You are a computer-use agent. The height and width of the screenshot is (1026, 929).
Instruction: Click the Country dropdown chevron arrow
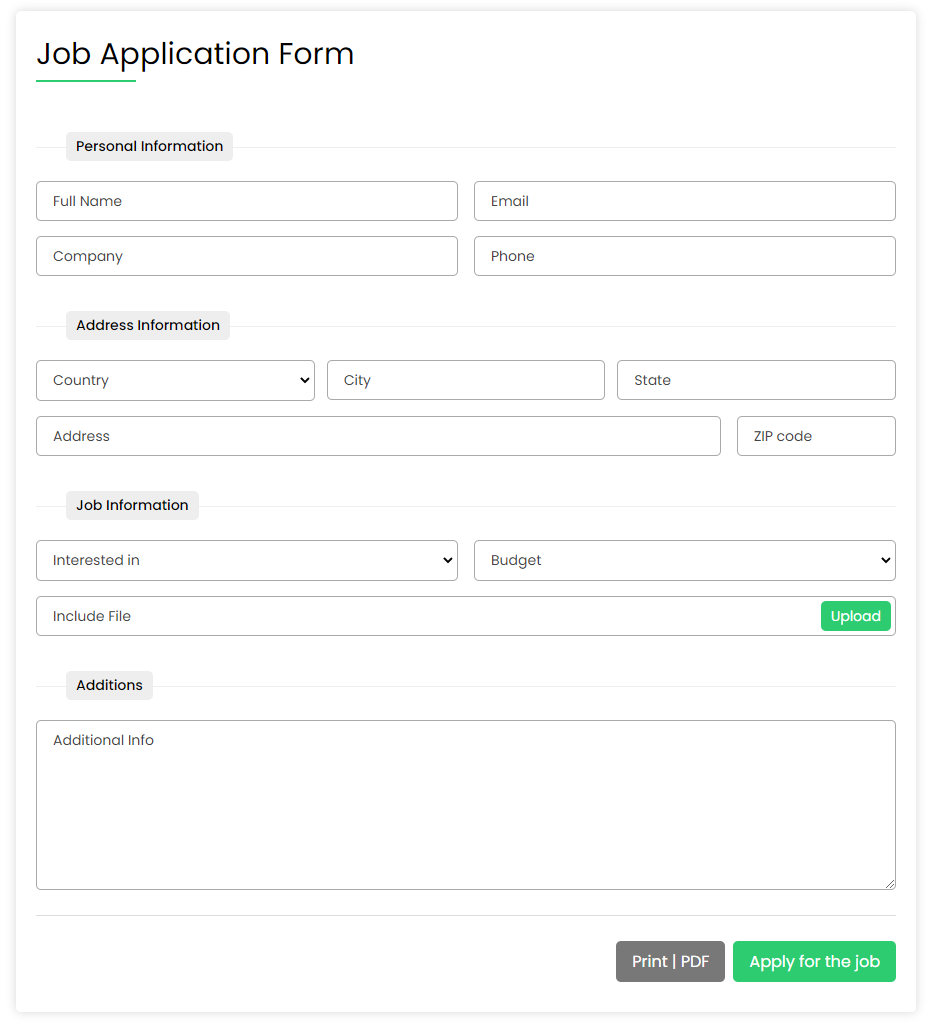303,380
